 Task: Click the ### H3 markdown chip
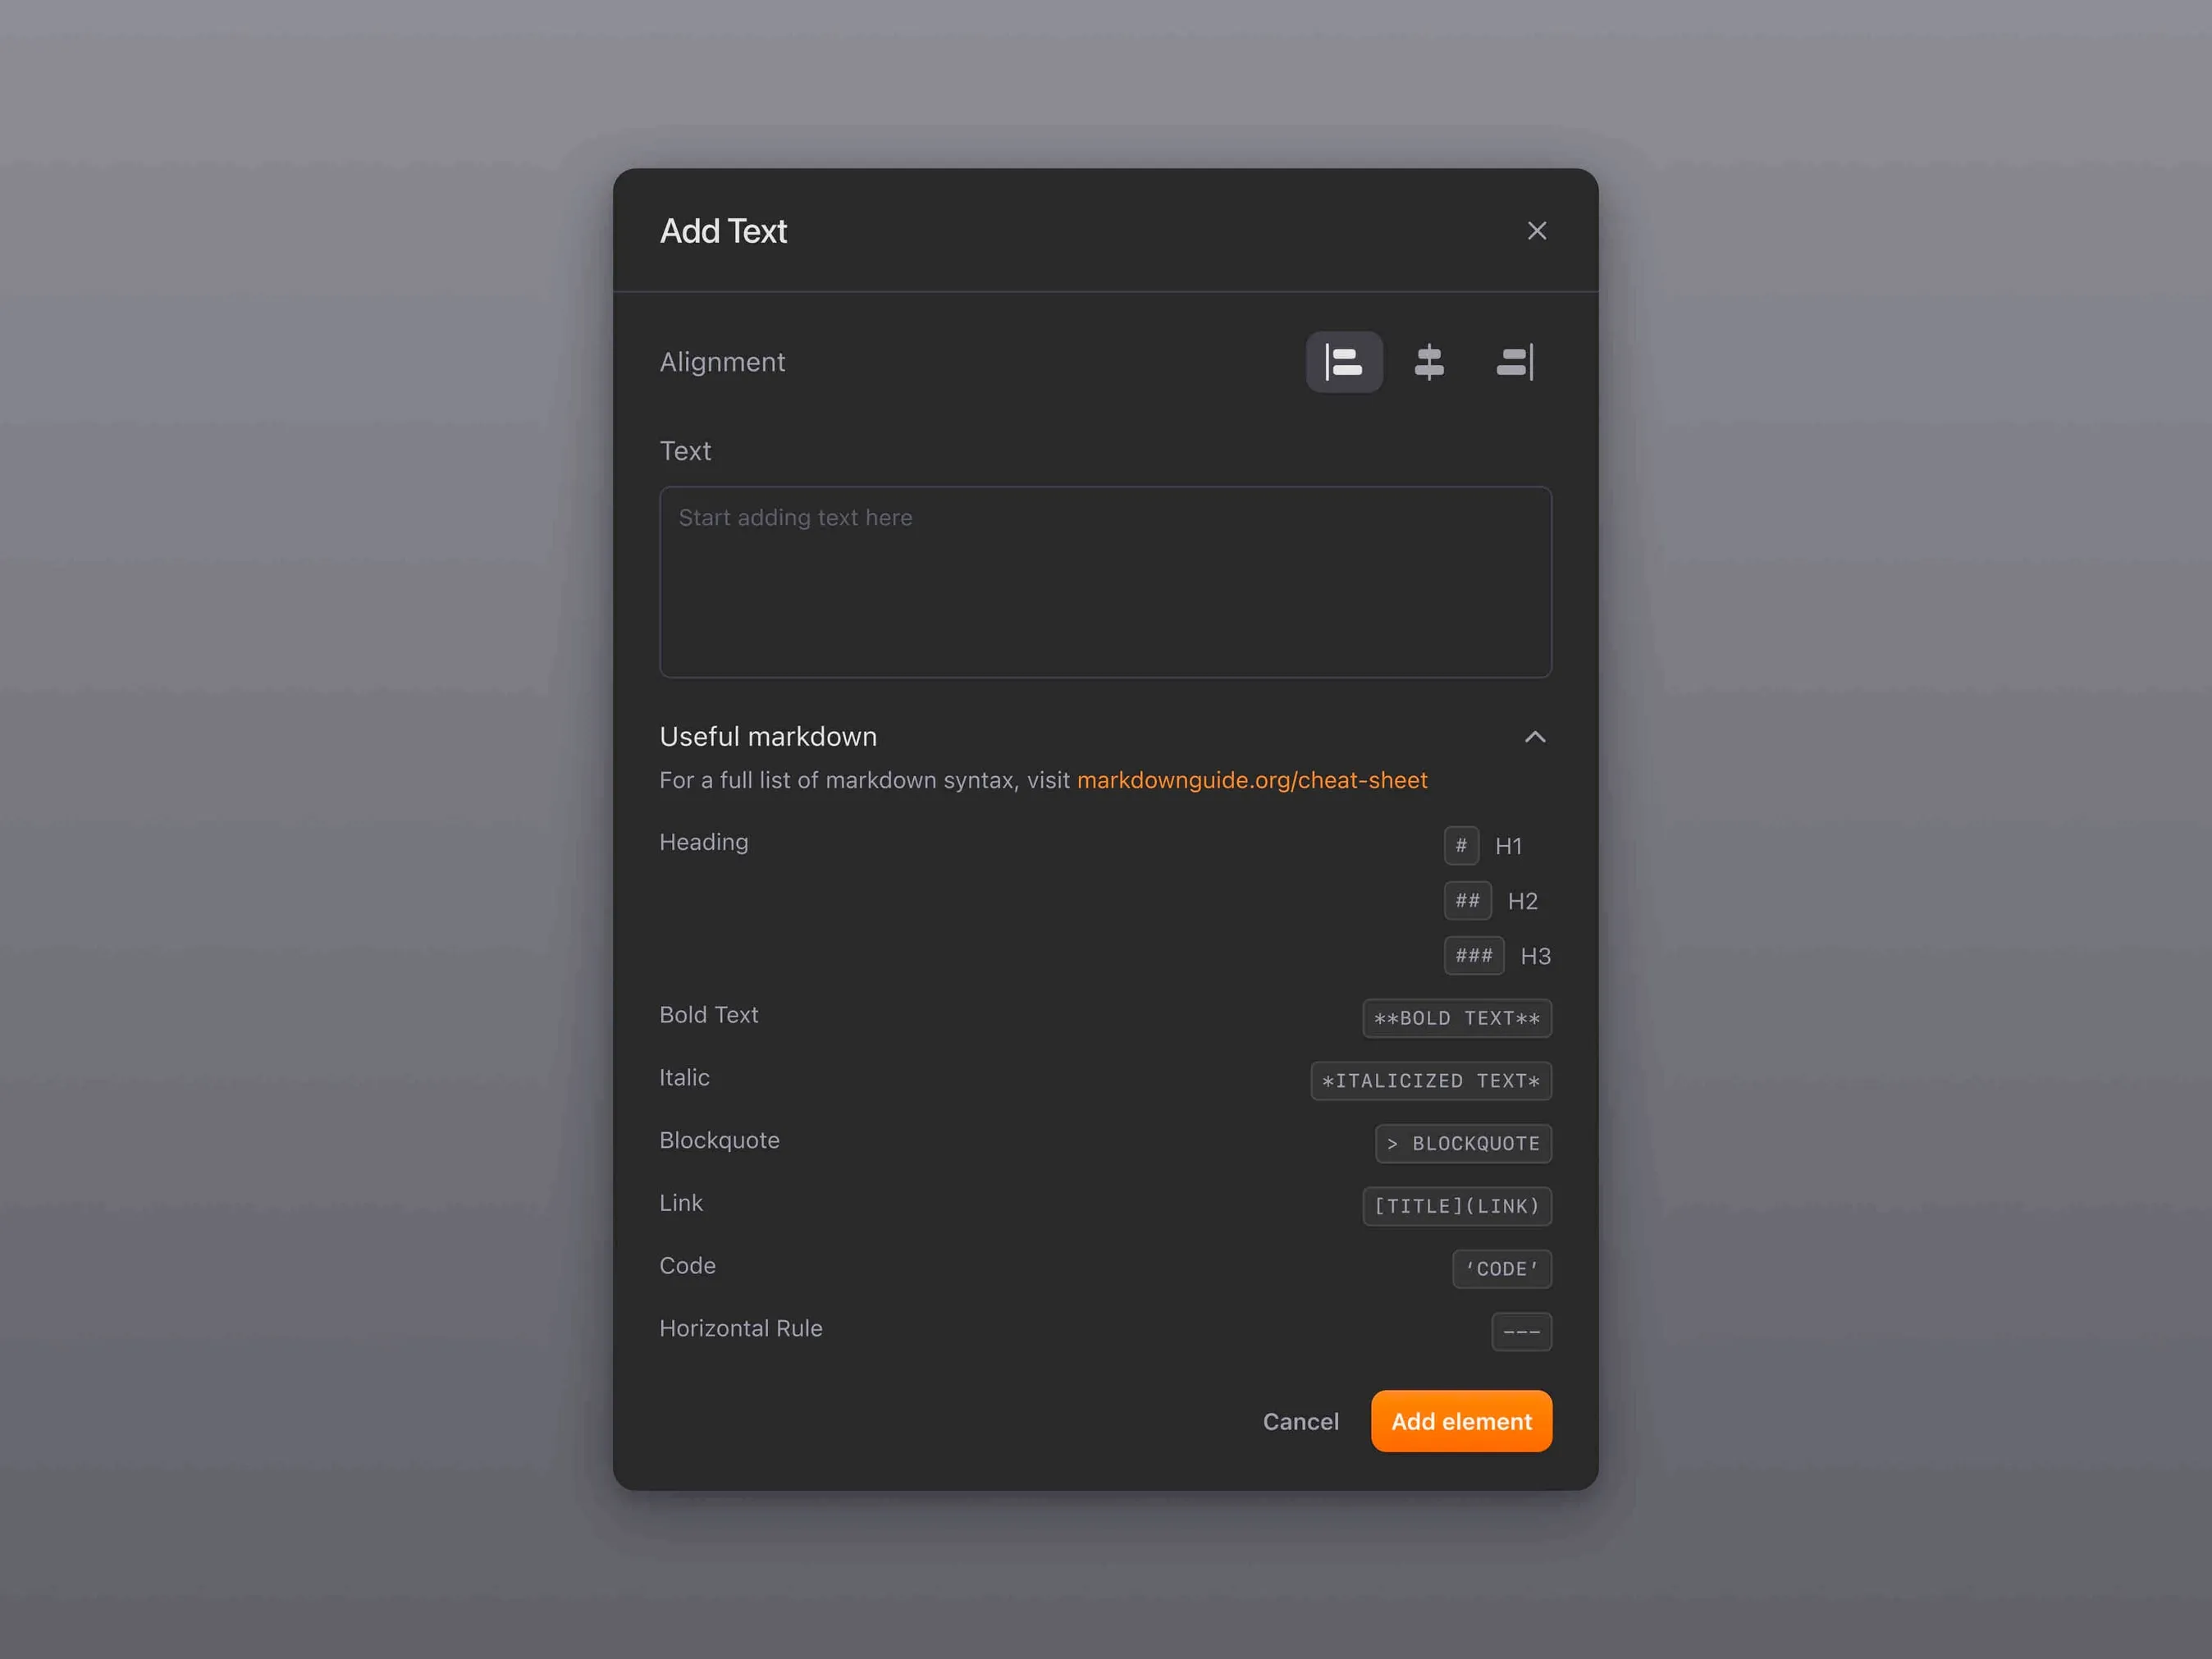[x=1474, y=956]
